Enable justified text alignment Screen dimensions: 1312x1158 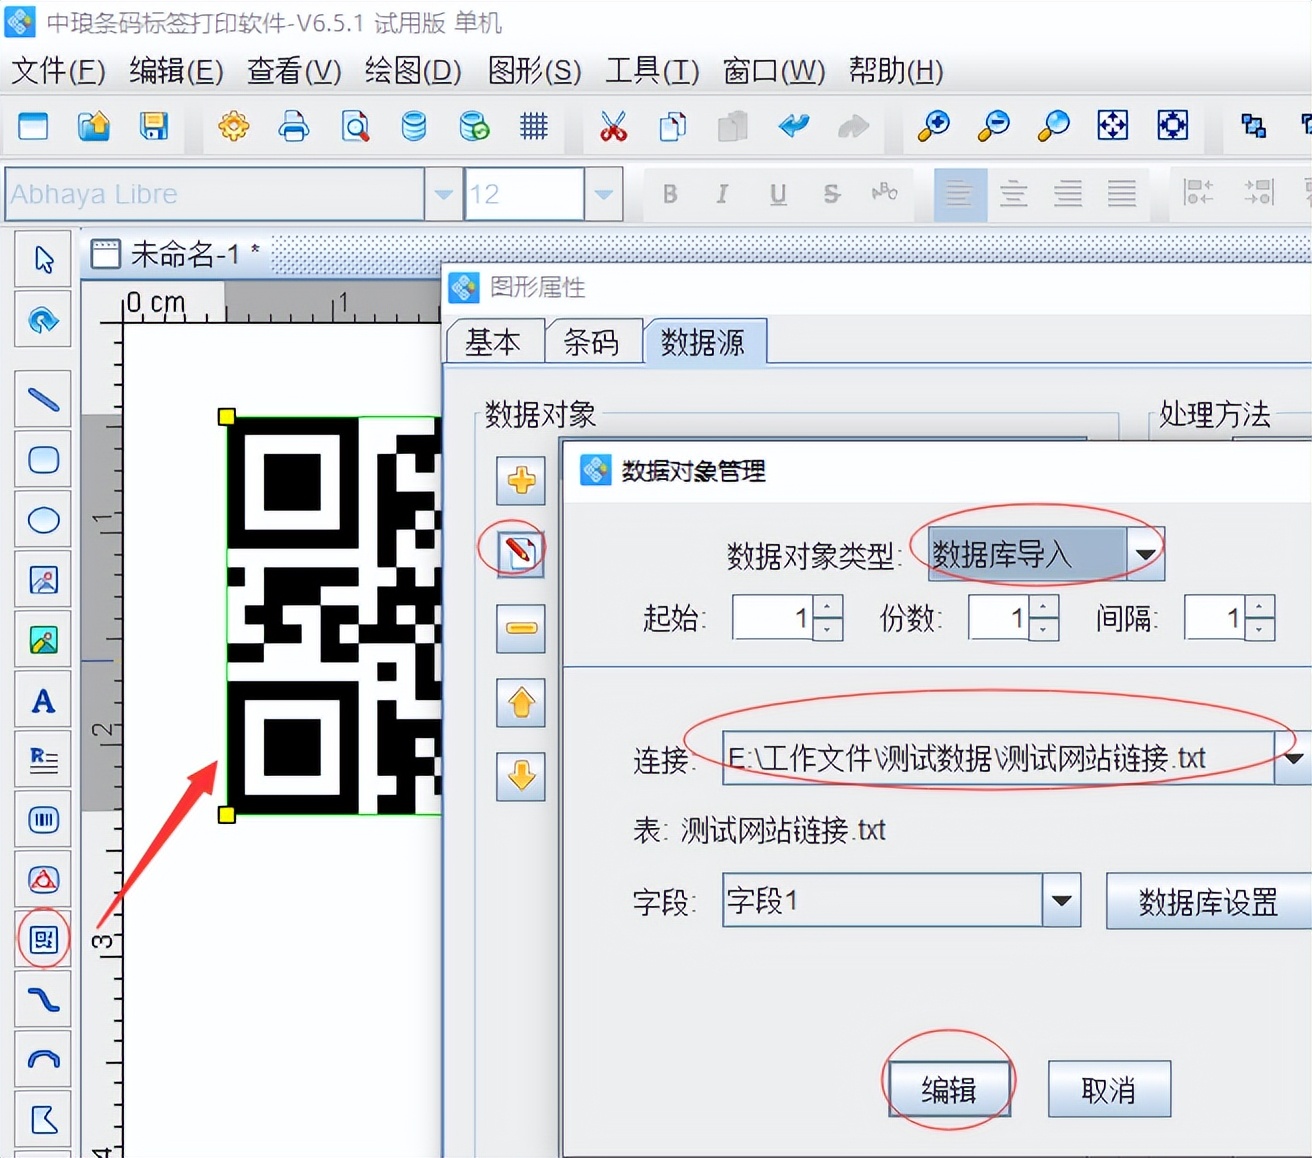(1122, 194)
